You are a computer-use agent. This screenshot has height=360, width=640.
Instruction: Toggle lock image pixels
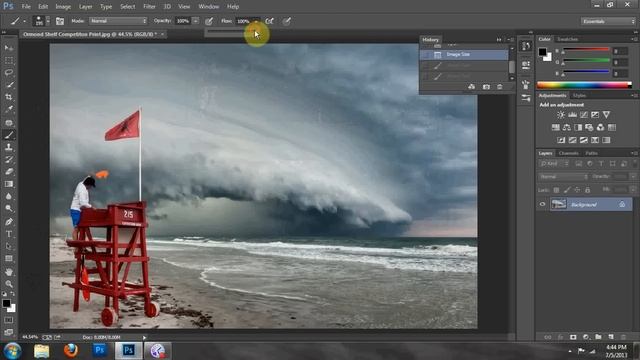[567, 190]
